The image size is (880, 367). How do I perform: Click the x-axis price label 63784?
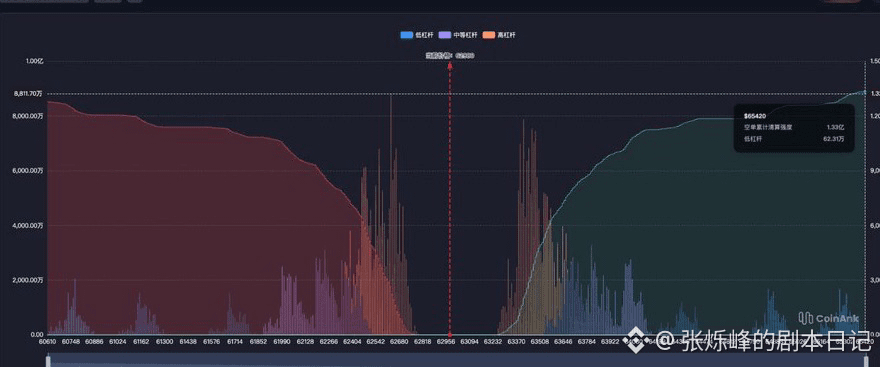586,342
